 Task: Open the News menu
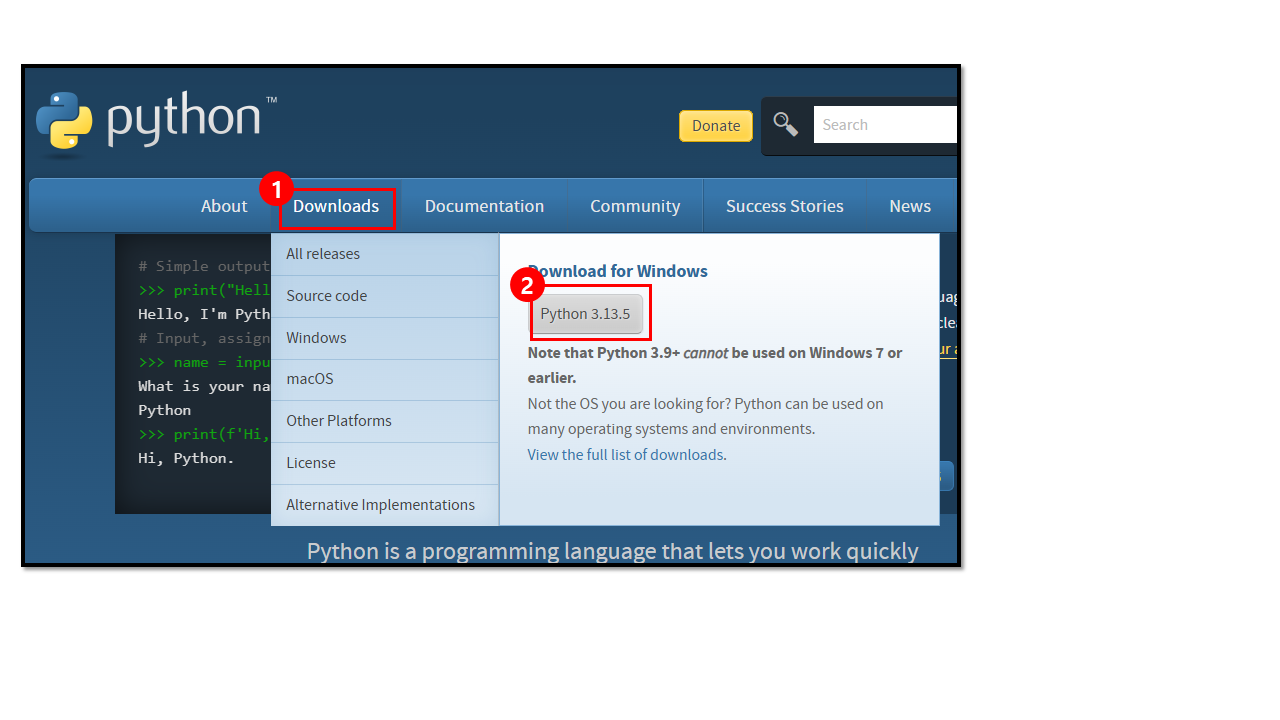tap(910, 206)
